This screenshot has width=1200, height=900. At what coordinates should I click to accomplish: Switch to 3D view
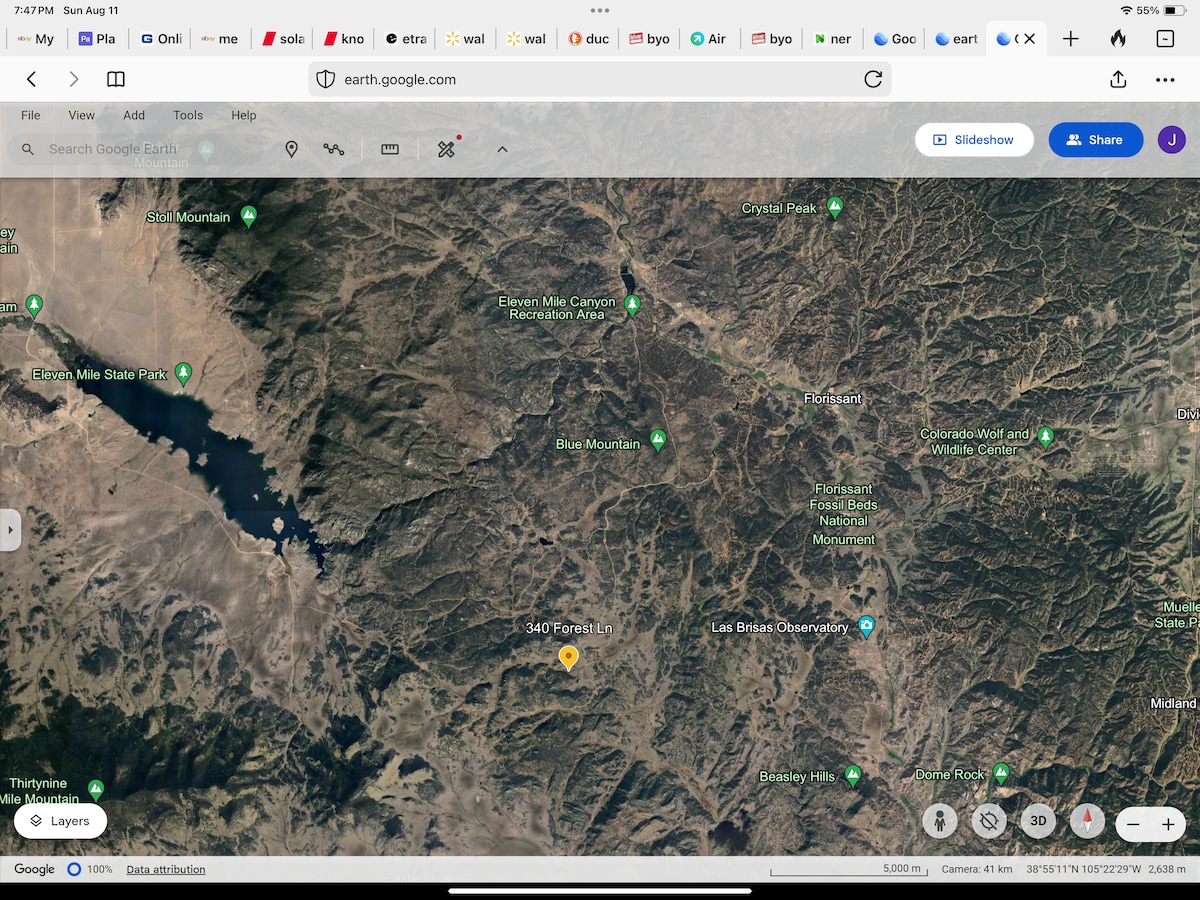pyautogui.click(x=1038, y=822)
